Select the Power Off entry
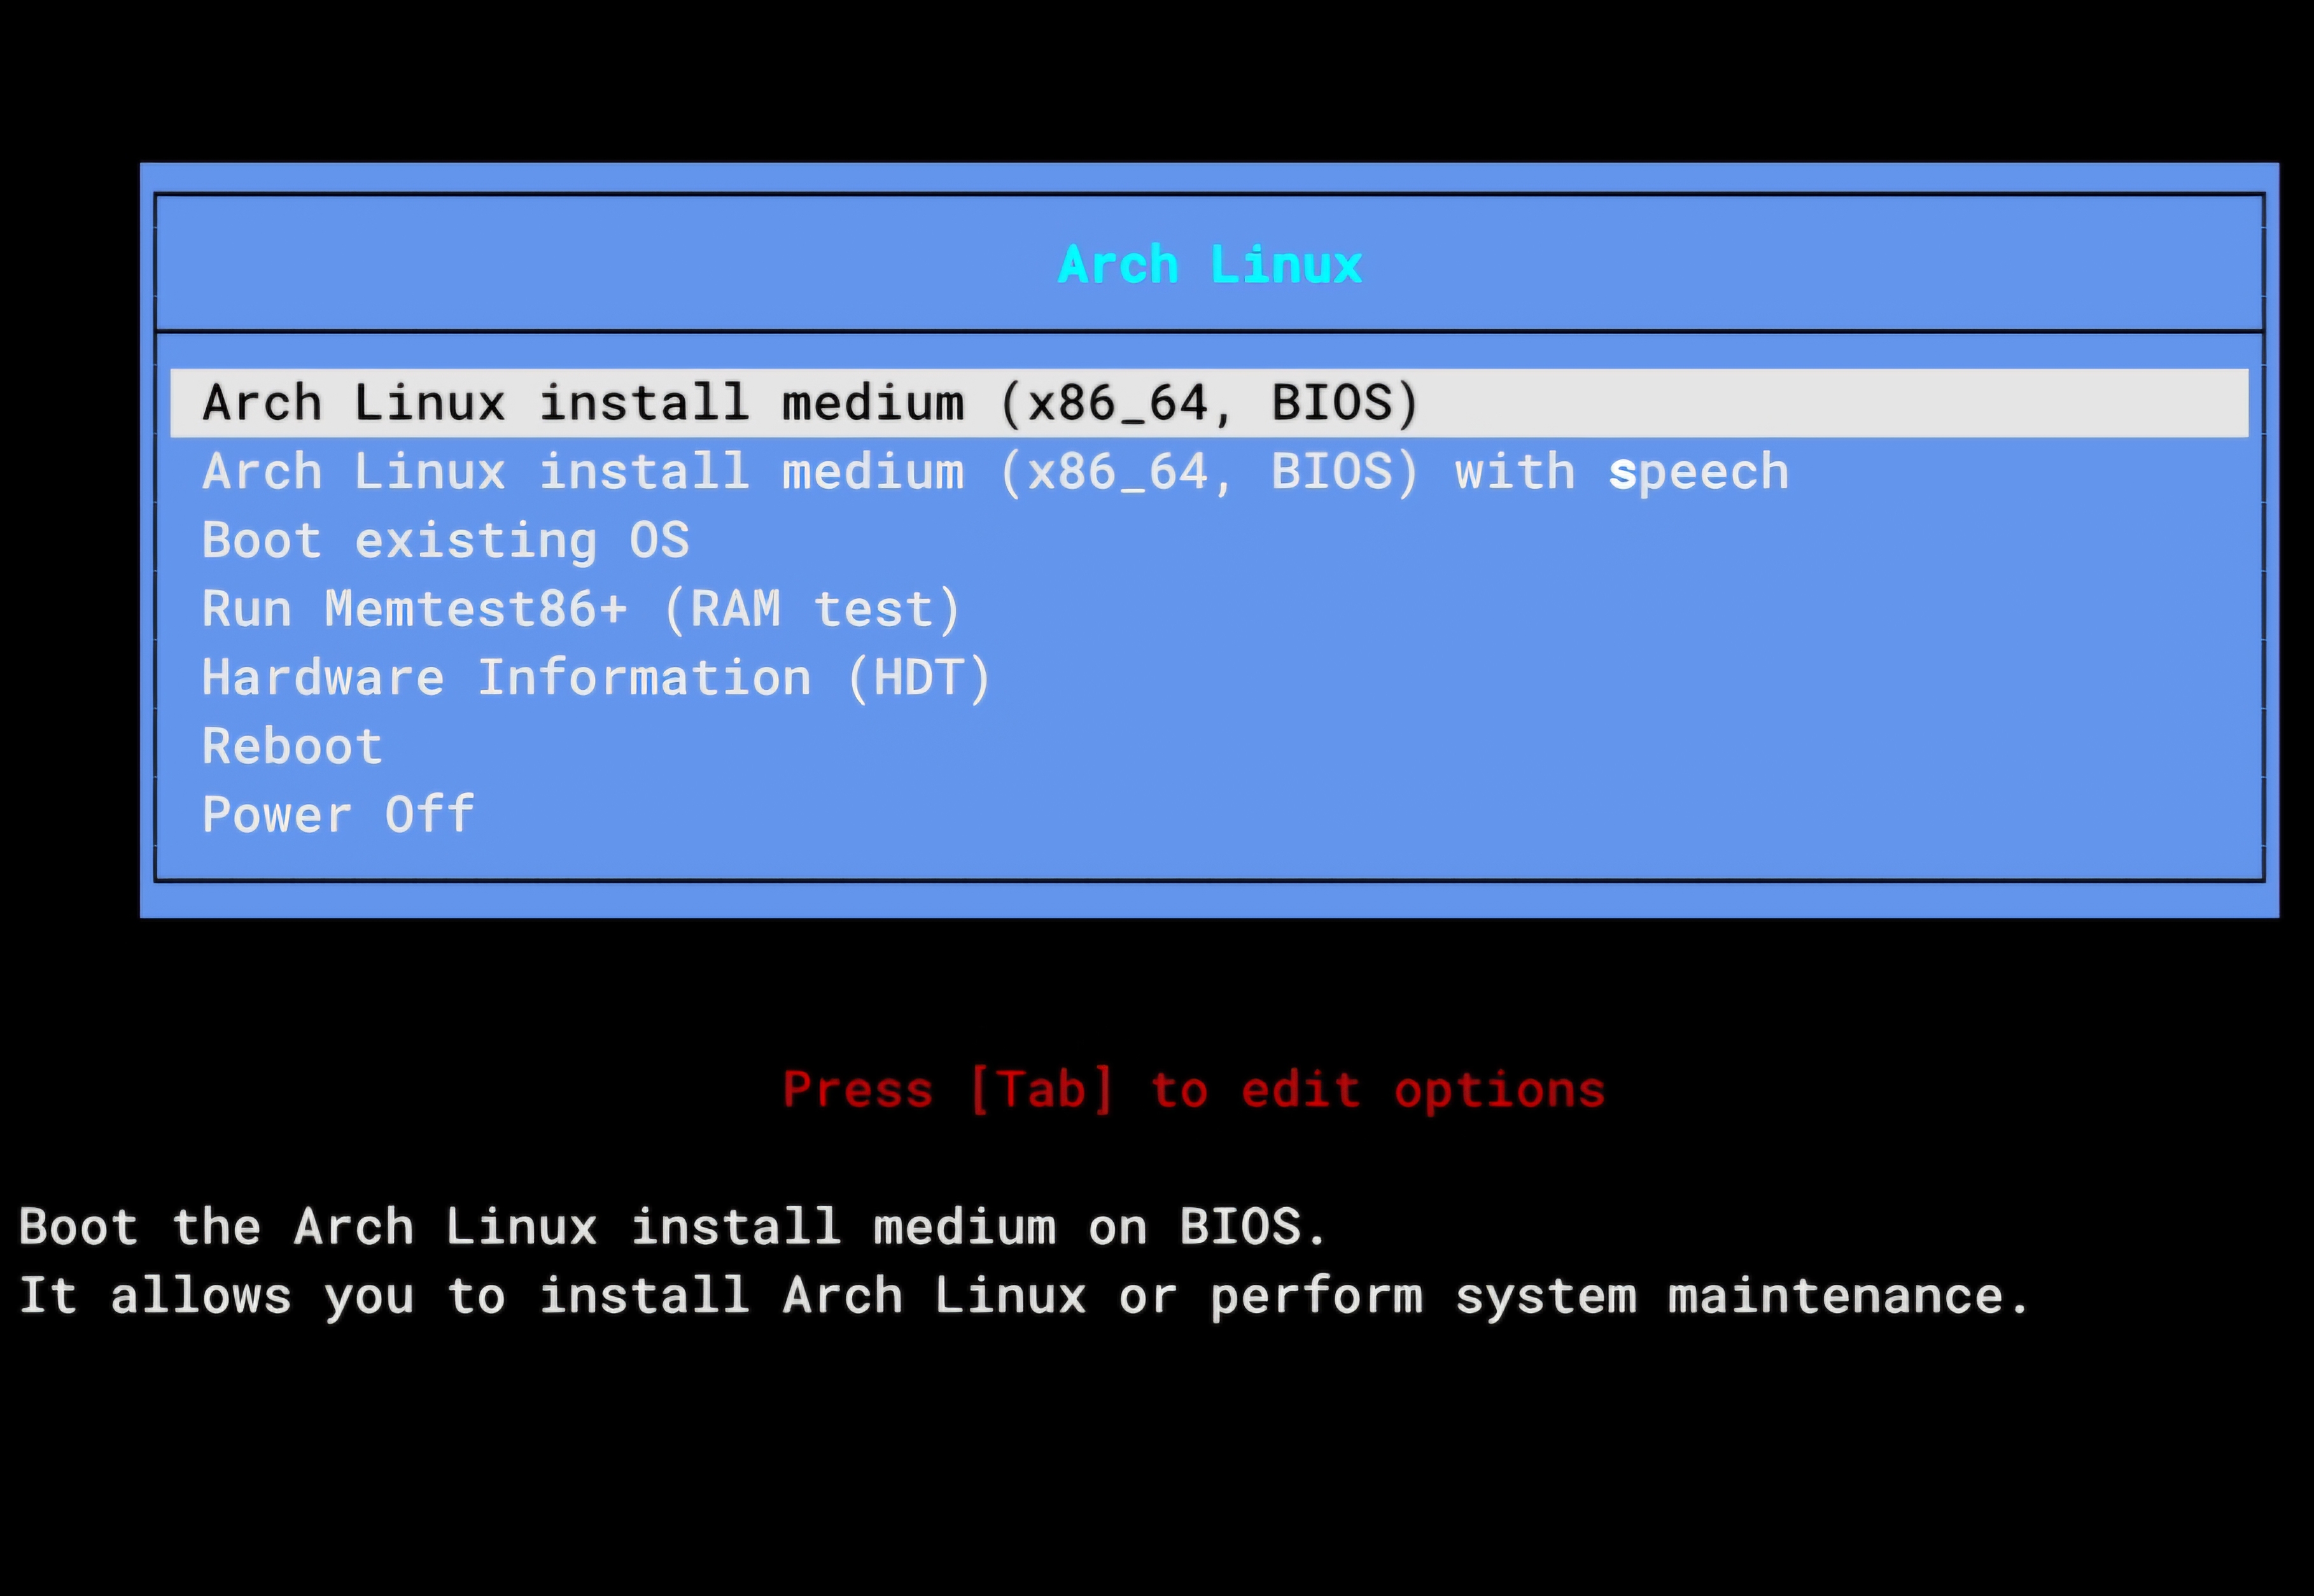Viewport: 2314px width, 1596px height. point(338,815)
